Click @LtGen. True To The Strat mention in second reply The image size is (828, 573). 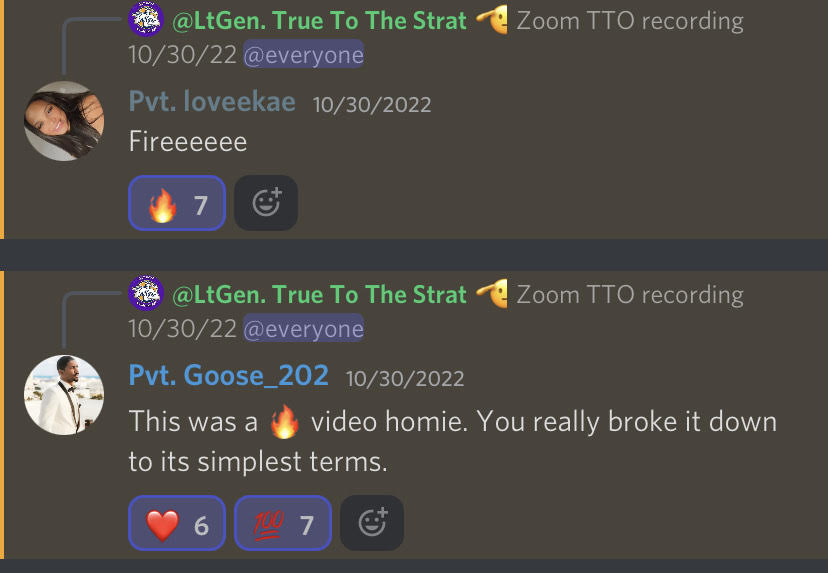click(x=319, y=295)
